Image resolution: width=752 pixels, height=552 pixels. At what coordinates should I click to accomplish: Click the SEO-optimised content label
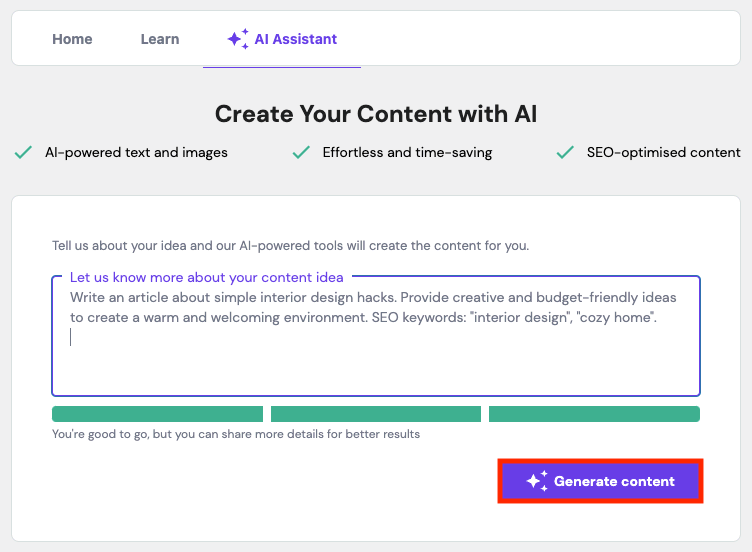coord(664,153)
